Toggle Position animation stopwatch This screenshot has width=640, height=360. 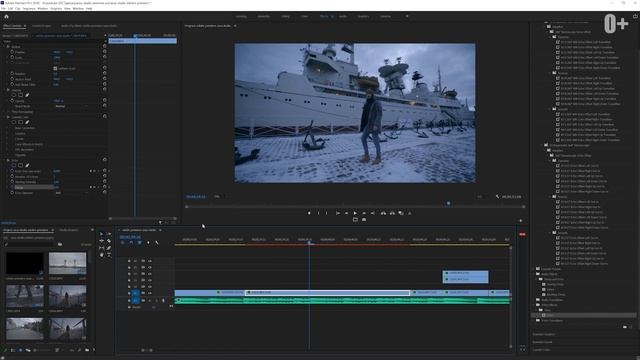coord(12,52)
